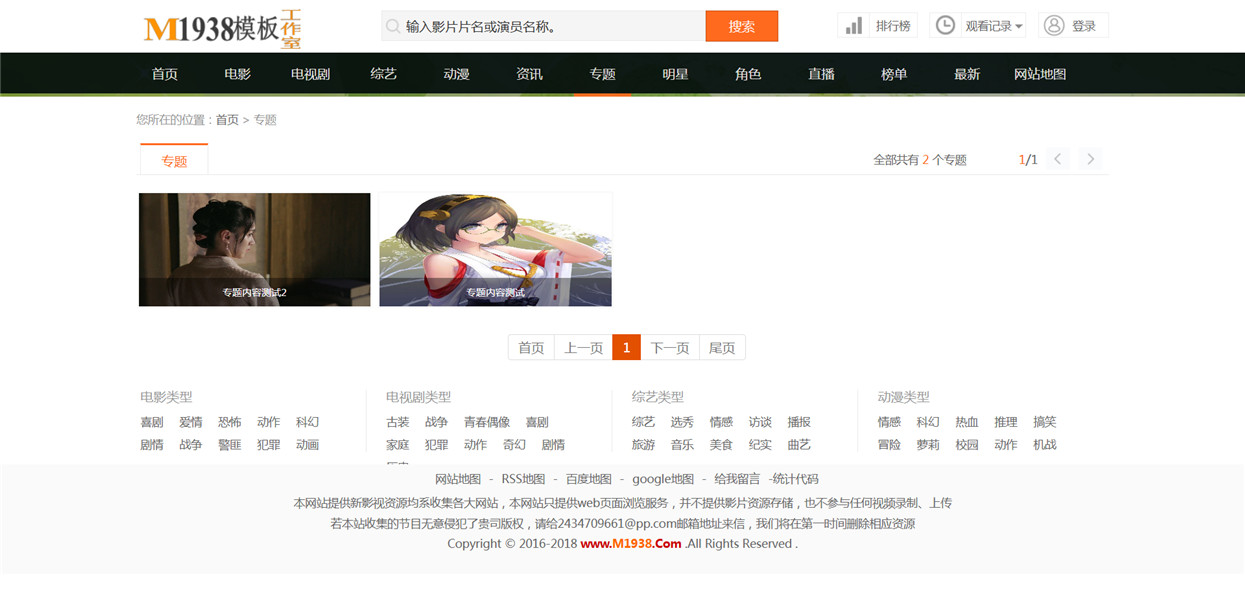Viewport: 1245px width, 593px height.
Task: Click the clock icon for 观看记录
Action: coord(945,26)
